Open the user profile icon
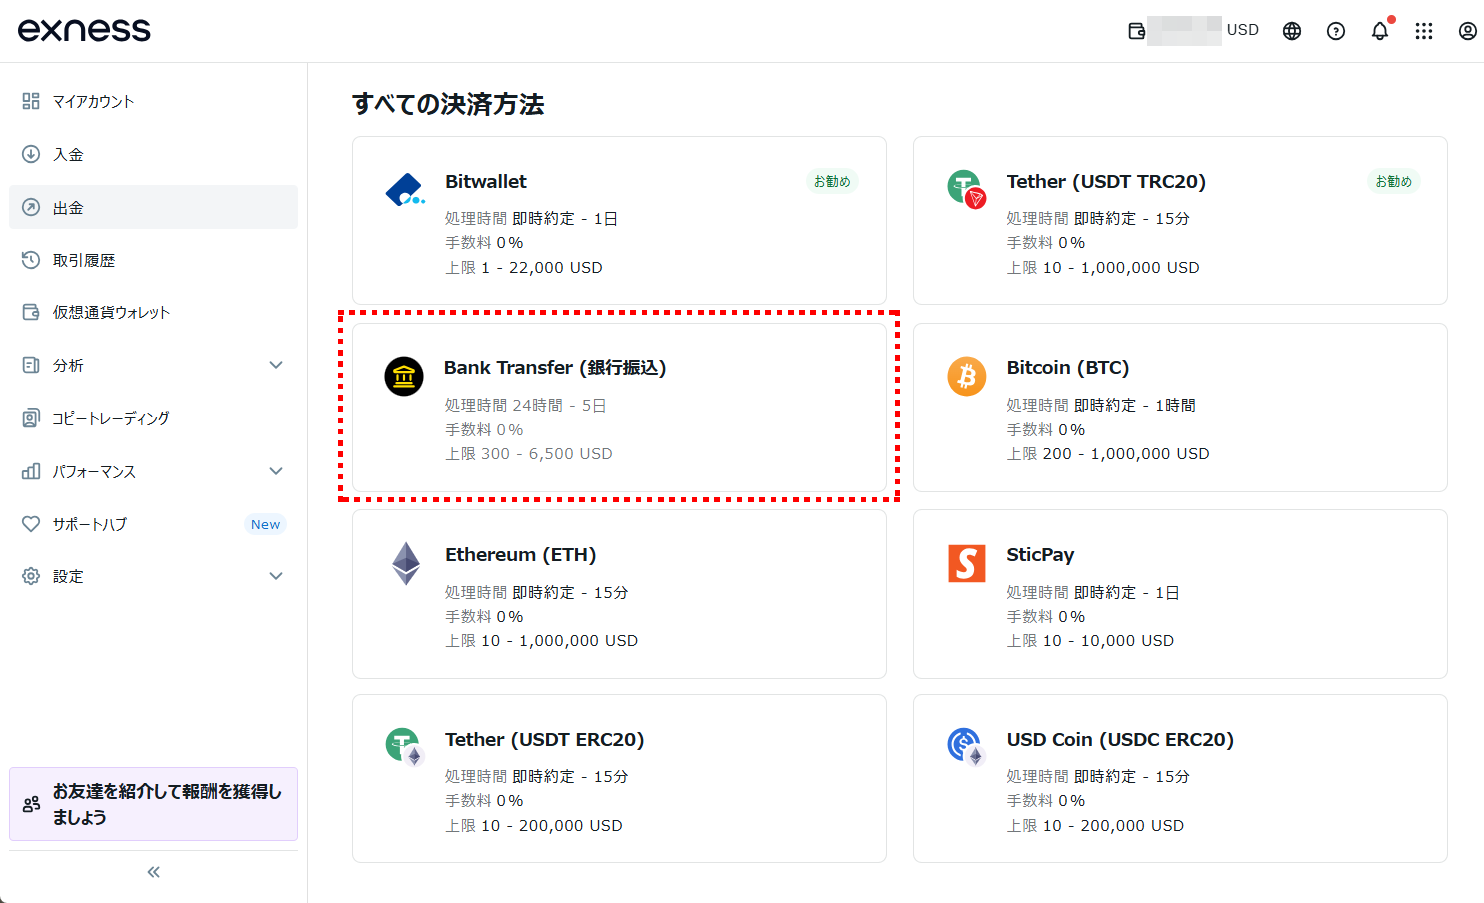Image resolution: width=1484 pixels, height=903 pixels. [1467, 31]
